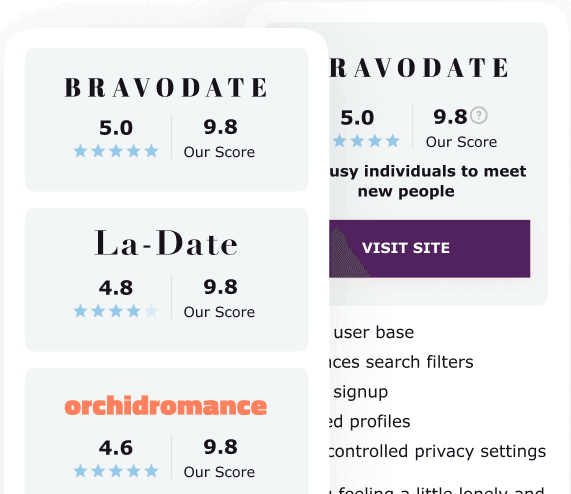Click the orchidromance logo

166,406
